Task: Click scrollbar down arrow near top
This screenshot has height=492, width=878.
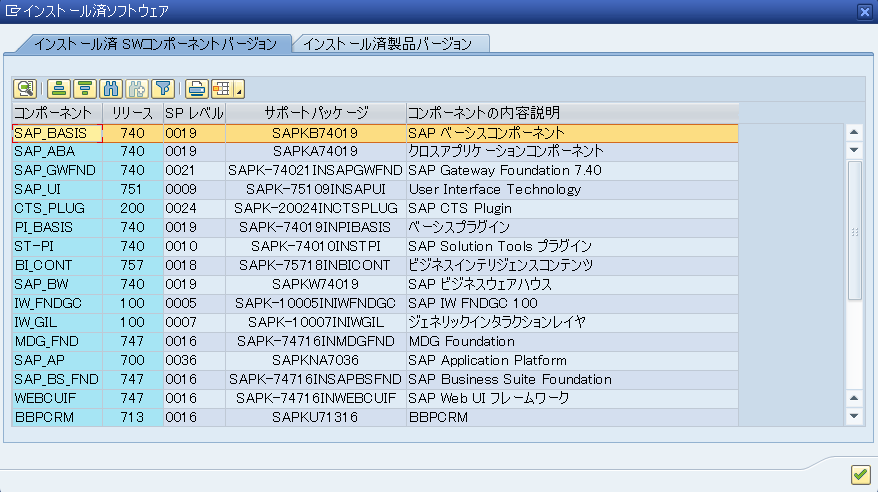Action: [x=854, y=150]
